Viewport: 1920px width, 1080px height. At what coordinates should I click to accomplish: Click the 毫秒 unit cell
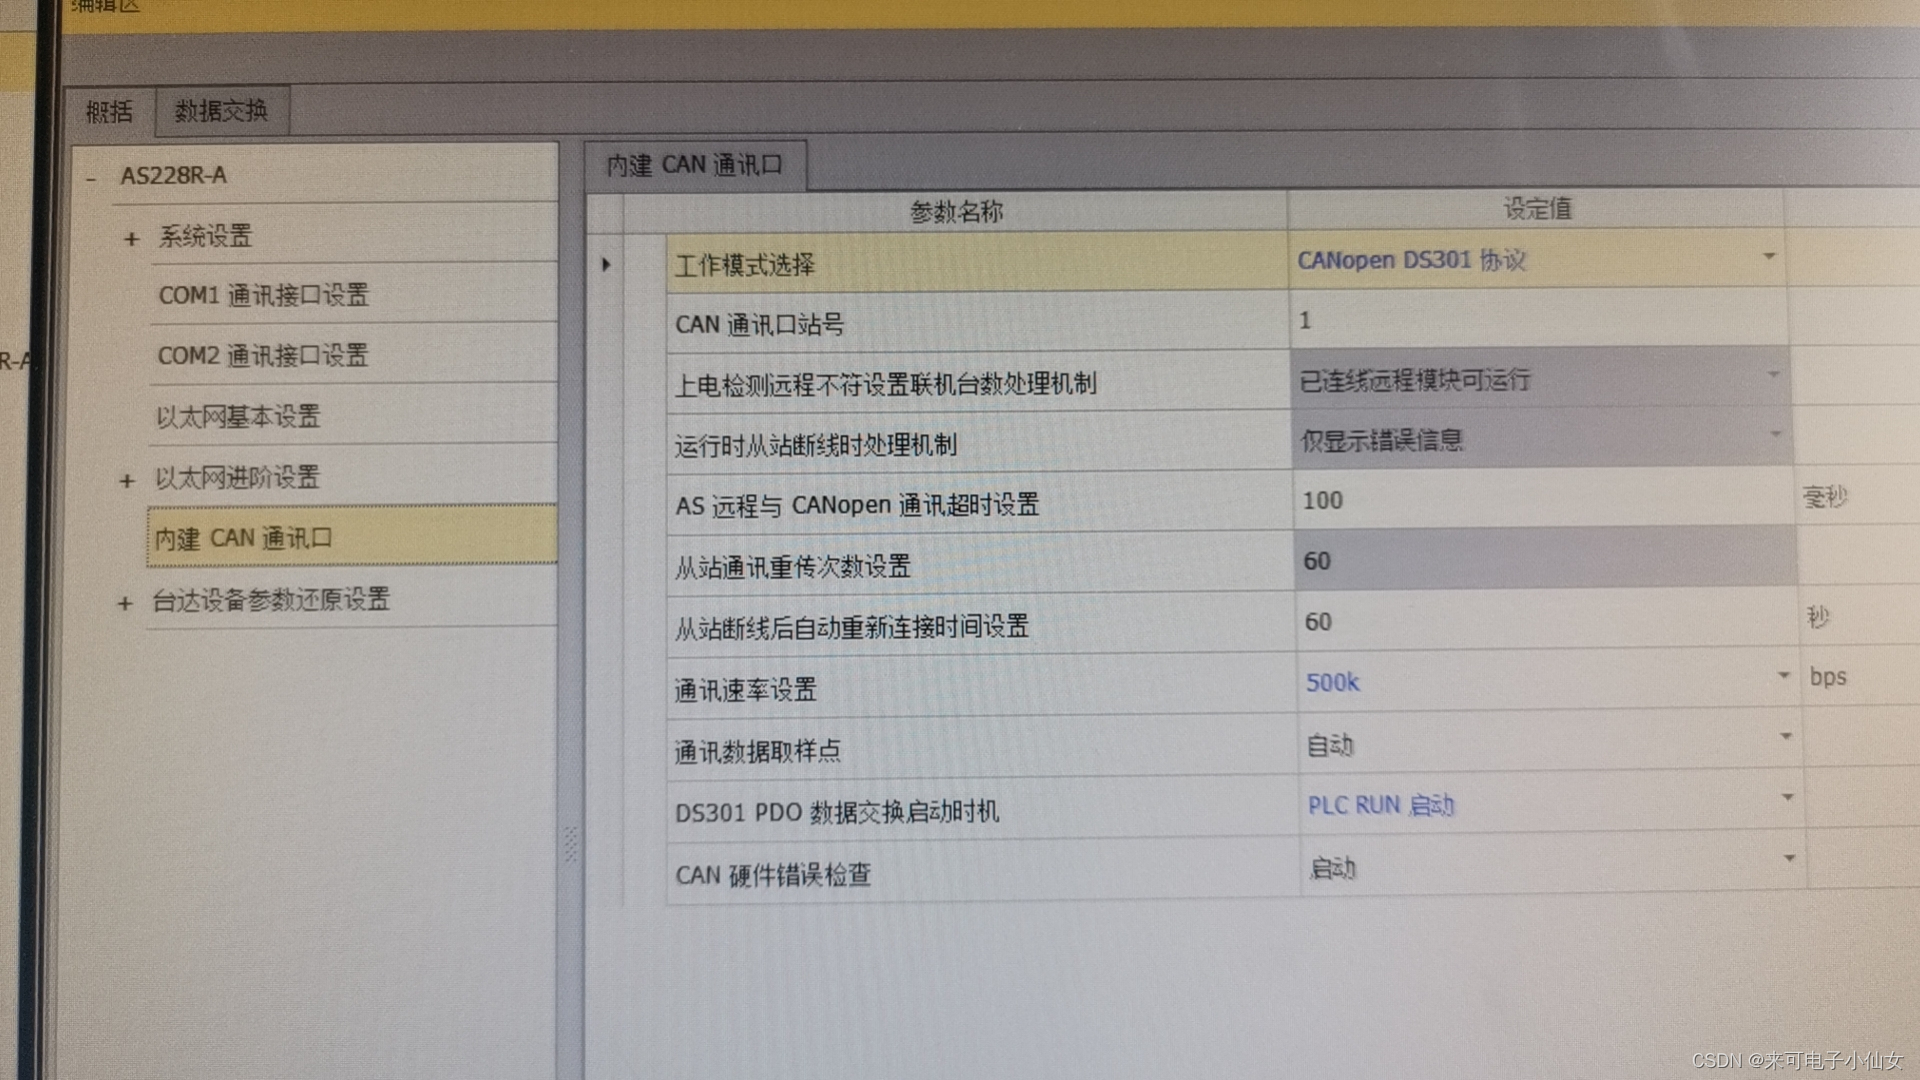pyautogui.click(x=1825, y=496)
